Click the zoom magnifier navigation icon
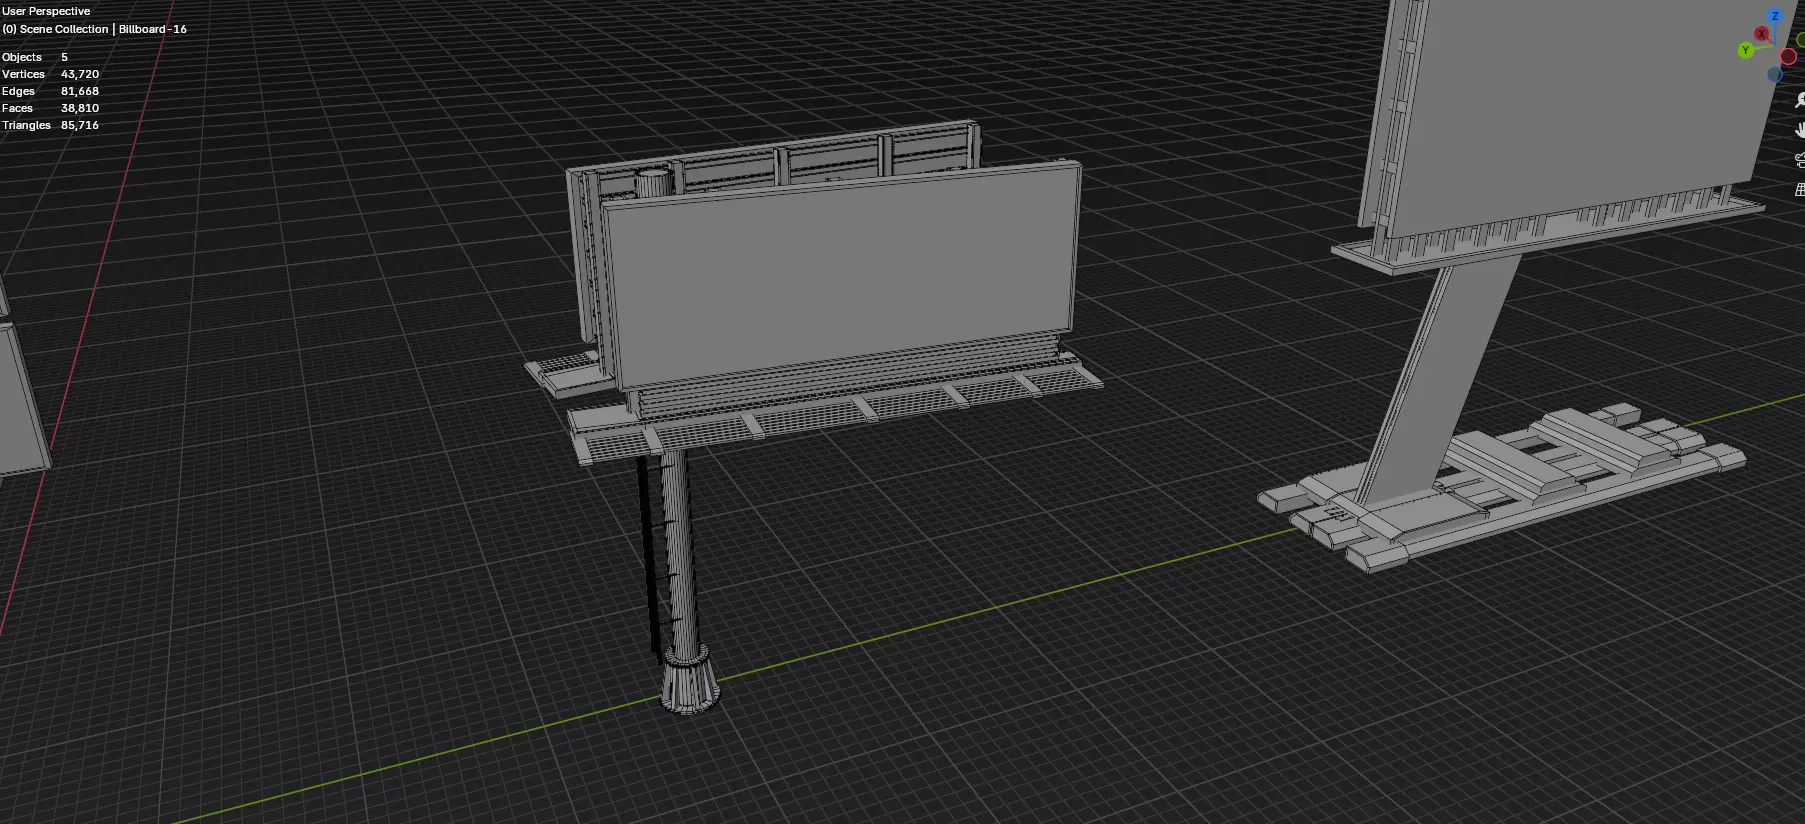1805x824 pixels. click(x=1799, y=100)
